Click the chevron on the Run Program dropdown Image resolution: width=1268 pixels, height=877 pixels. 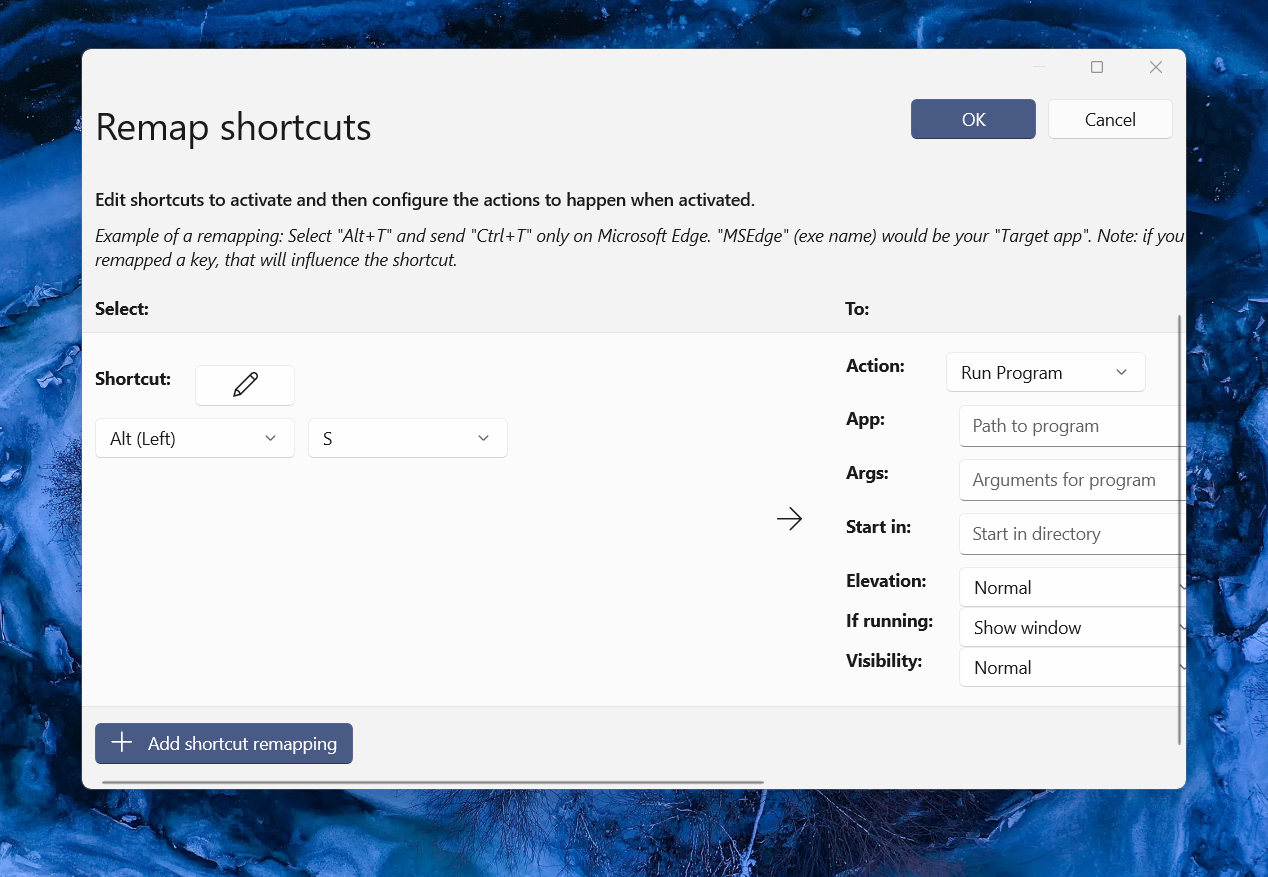tap(1120, 372)
